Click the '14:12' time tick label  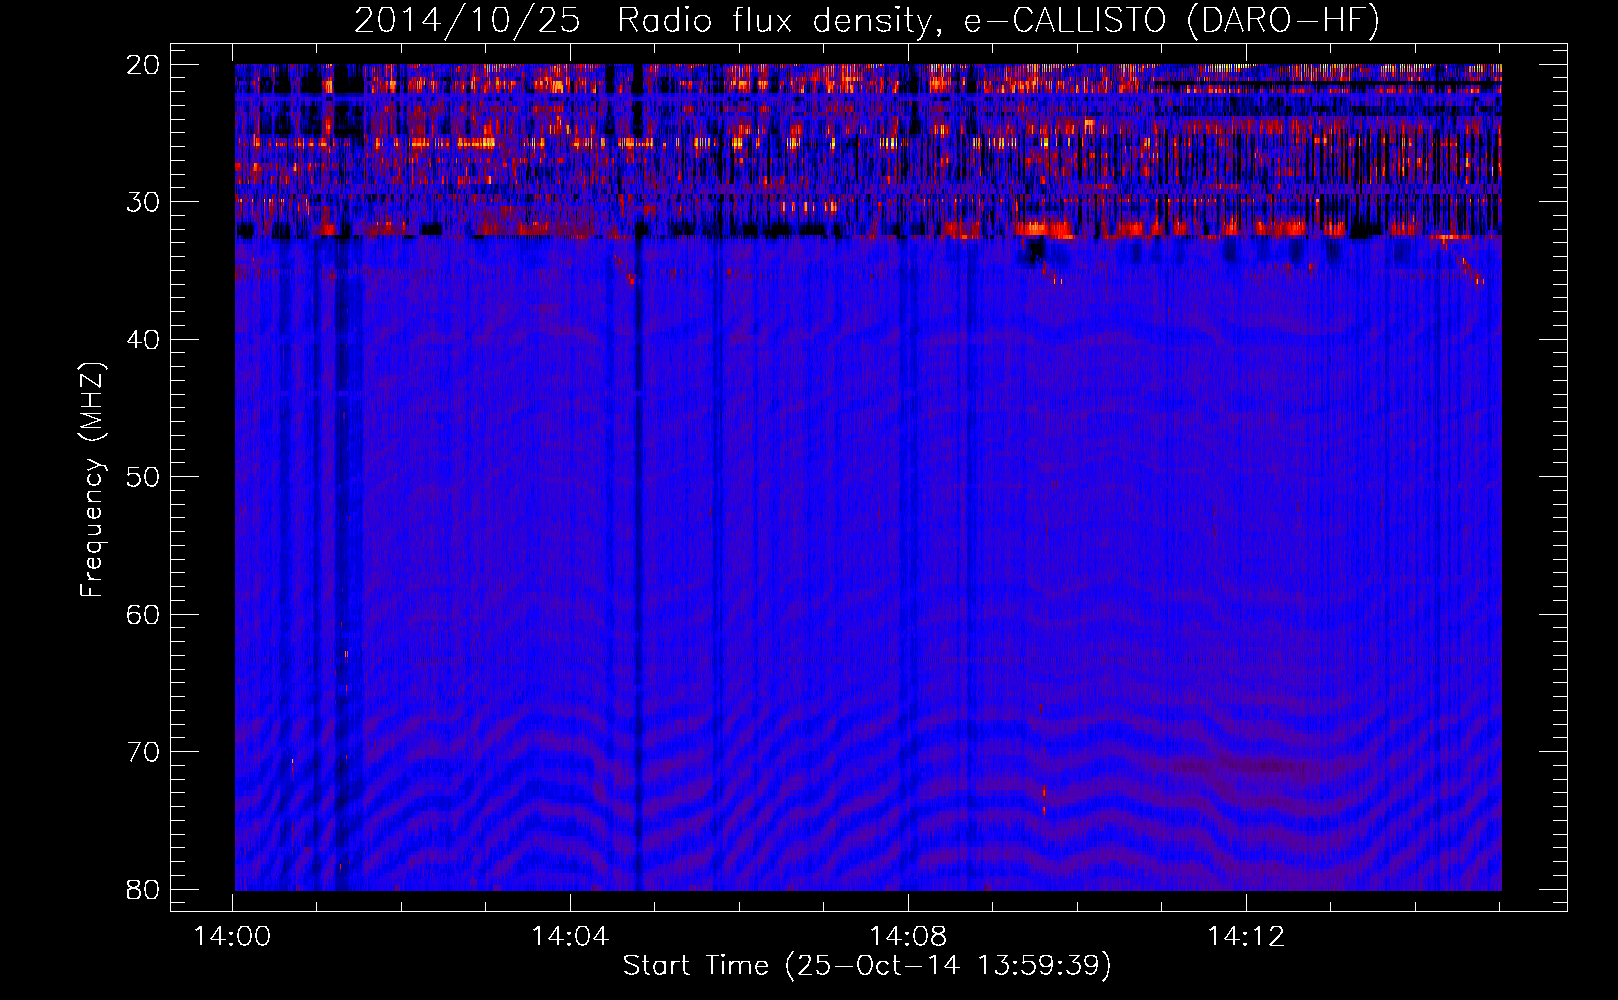point(1246,937)
